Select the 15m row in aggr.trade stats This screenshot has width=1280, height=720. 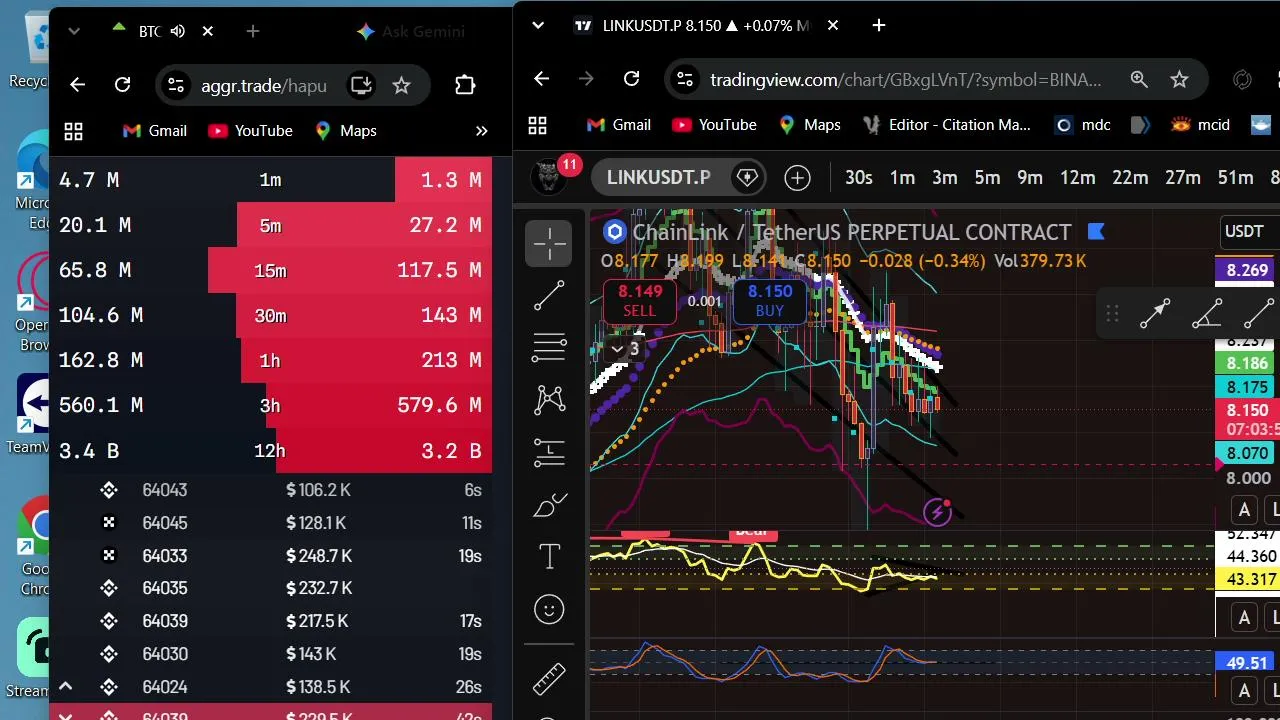click(x=270, y=270)
